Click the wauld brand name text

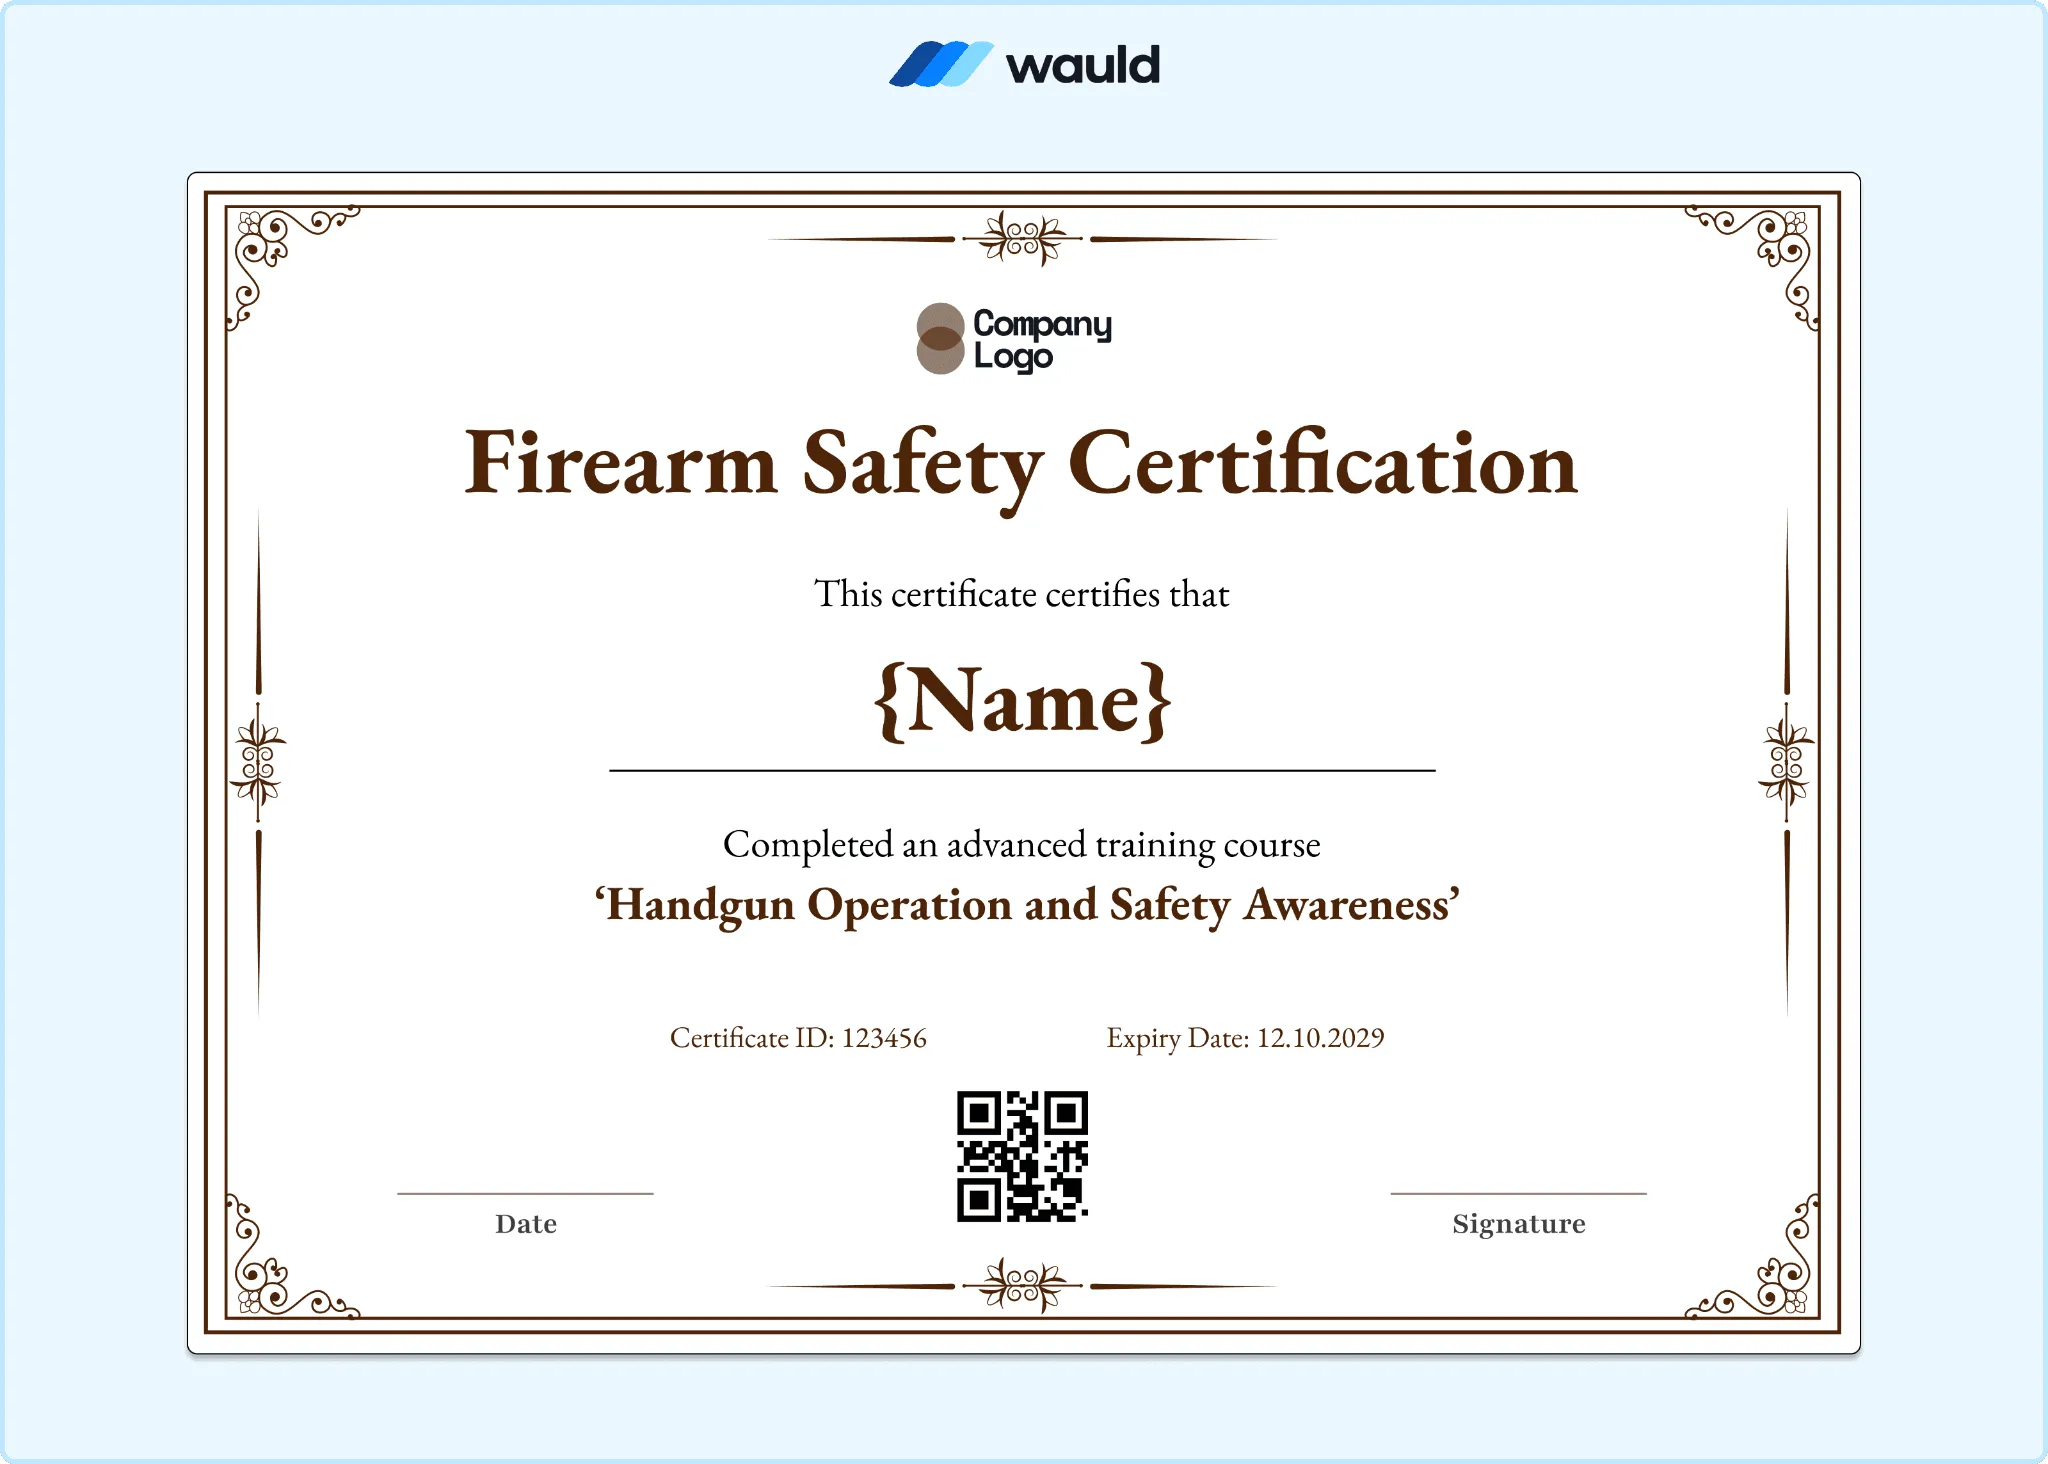click(x=1083, y=65)
